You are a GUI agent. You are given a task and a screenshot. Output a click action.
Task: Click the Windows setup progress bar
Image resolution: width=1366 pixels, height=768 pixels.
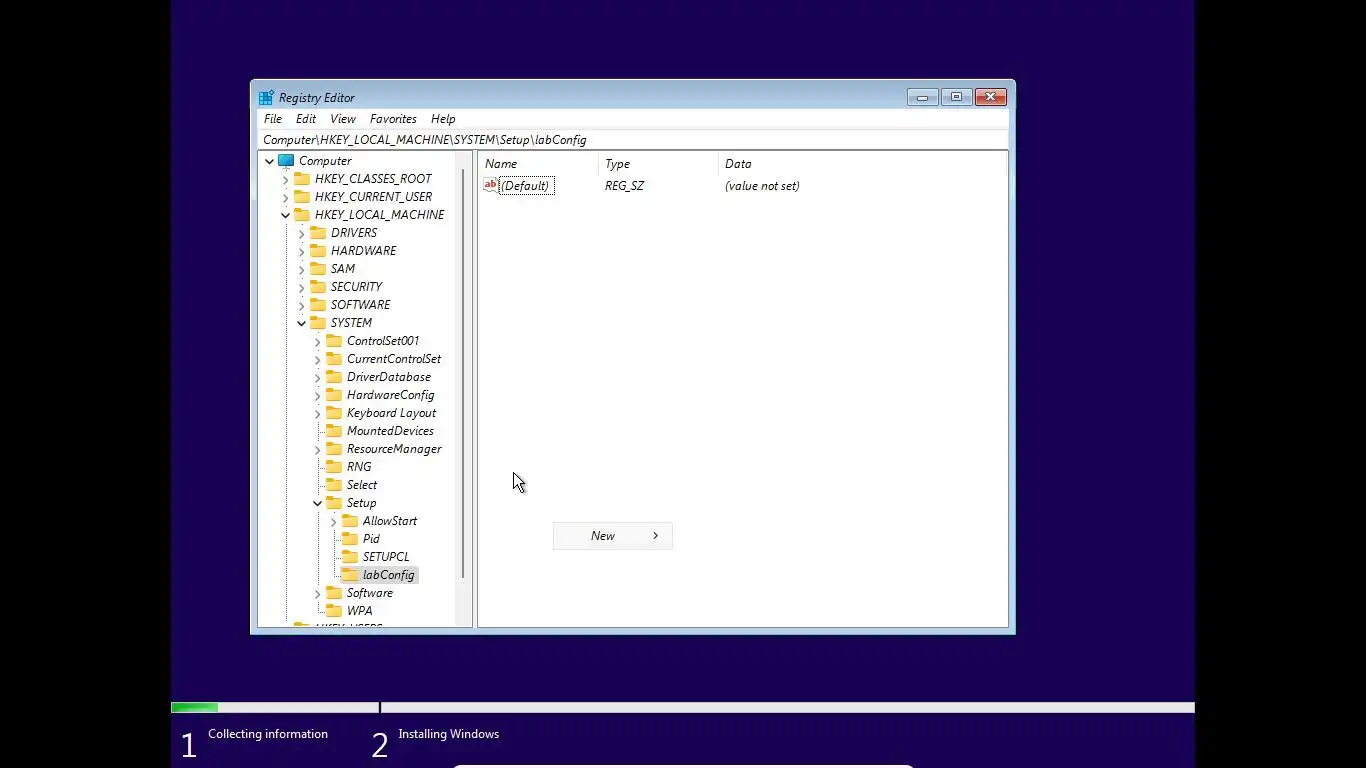tap(683, 708)
